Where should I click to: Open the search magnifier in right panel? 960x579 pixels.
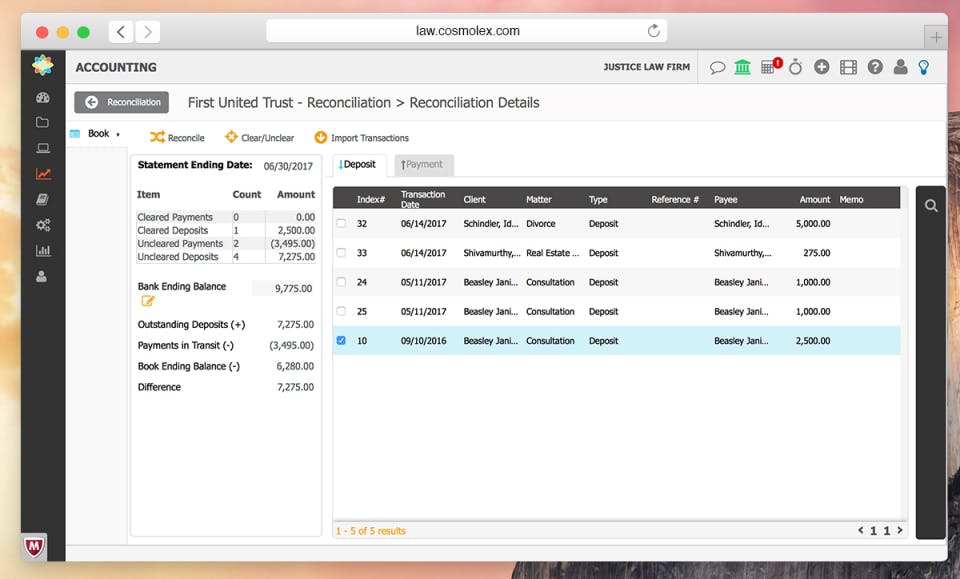pyautogui.click(x=931, y=206)
